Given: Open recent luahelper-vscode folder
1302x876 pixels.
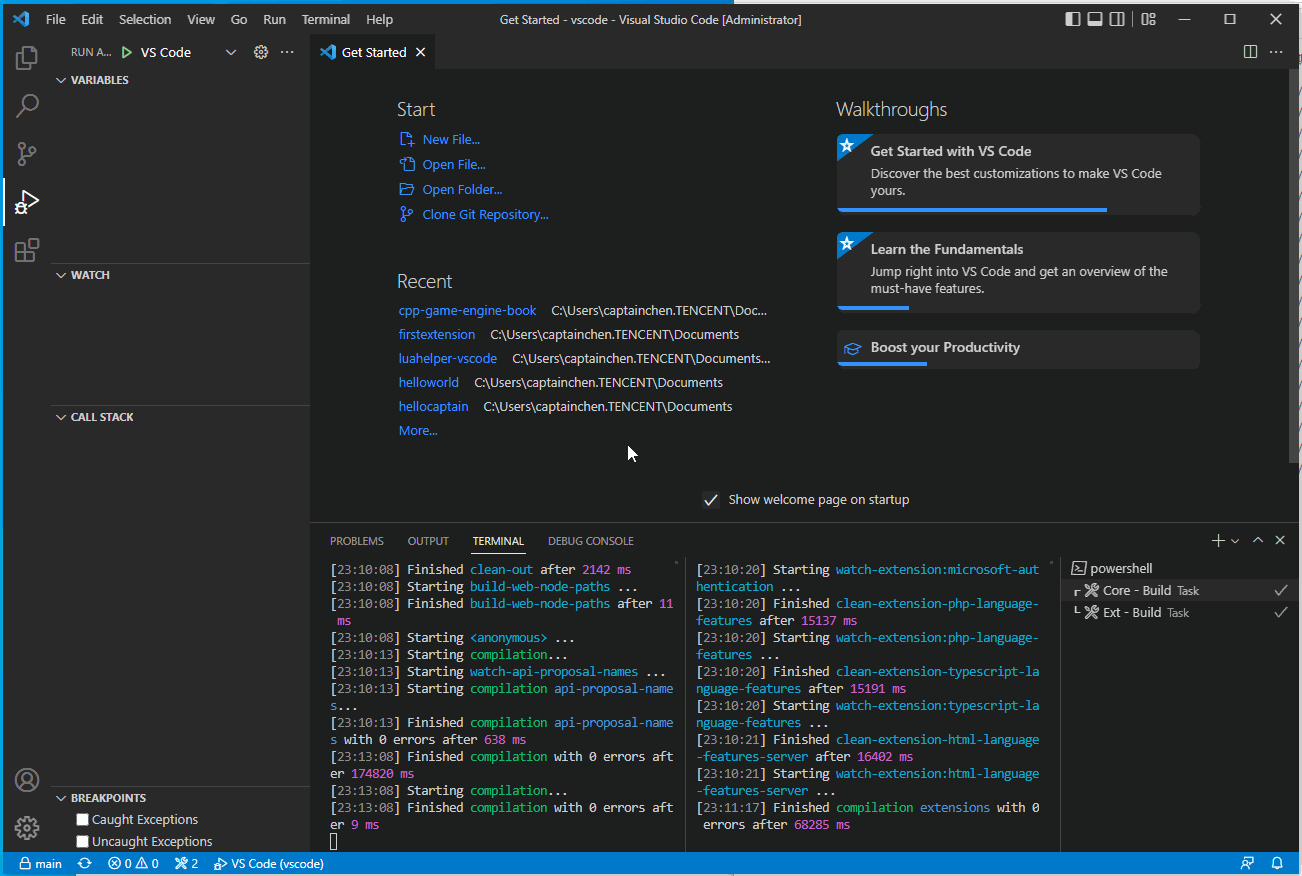Looking at the screenshot, I should 448,358.
